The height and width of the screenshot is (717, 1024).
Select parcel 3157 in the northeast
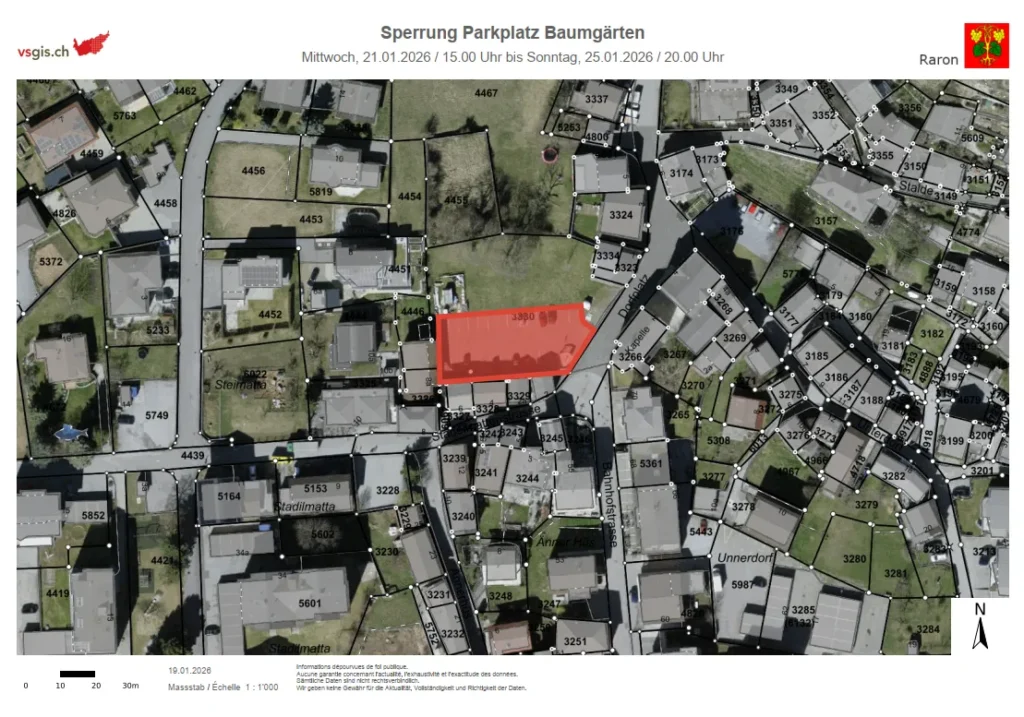pyautogui.click(x=826, y=220)
